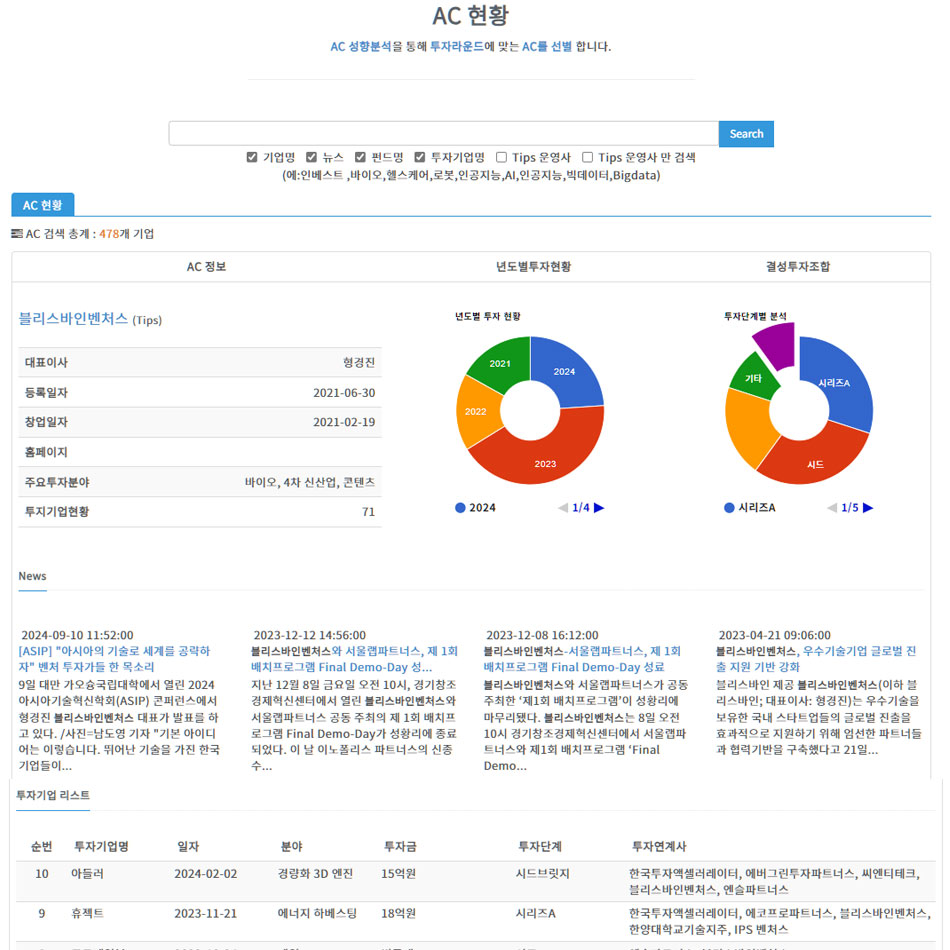Click the 홈페이지 row label

(46, 452)
